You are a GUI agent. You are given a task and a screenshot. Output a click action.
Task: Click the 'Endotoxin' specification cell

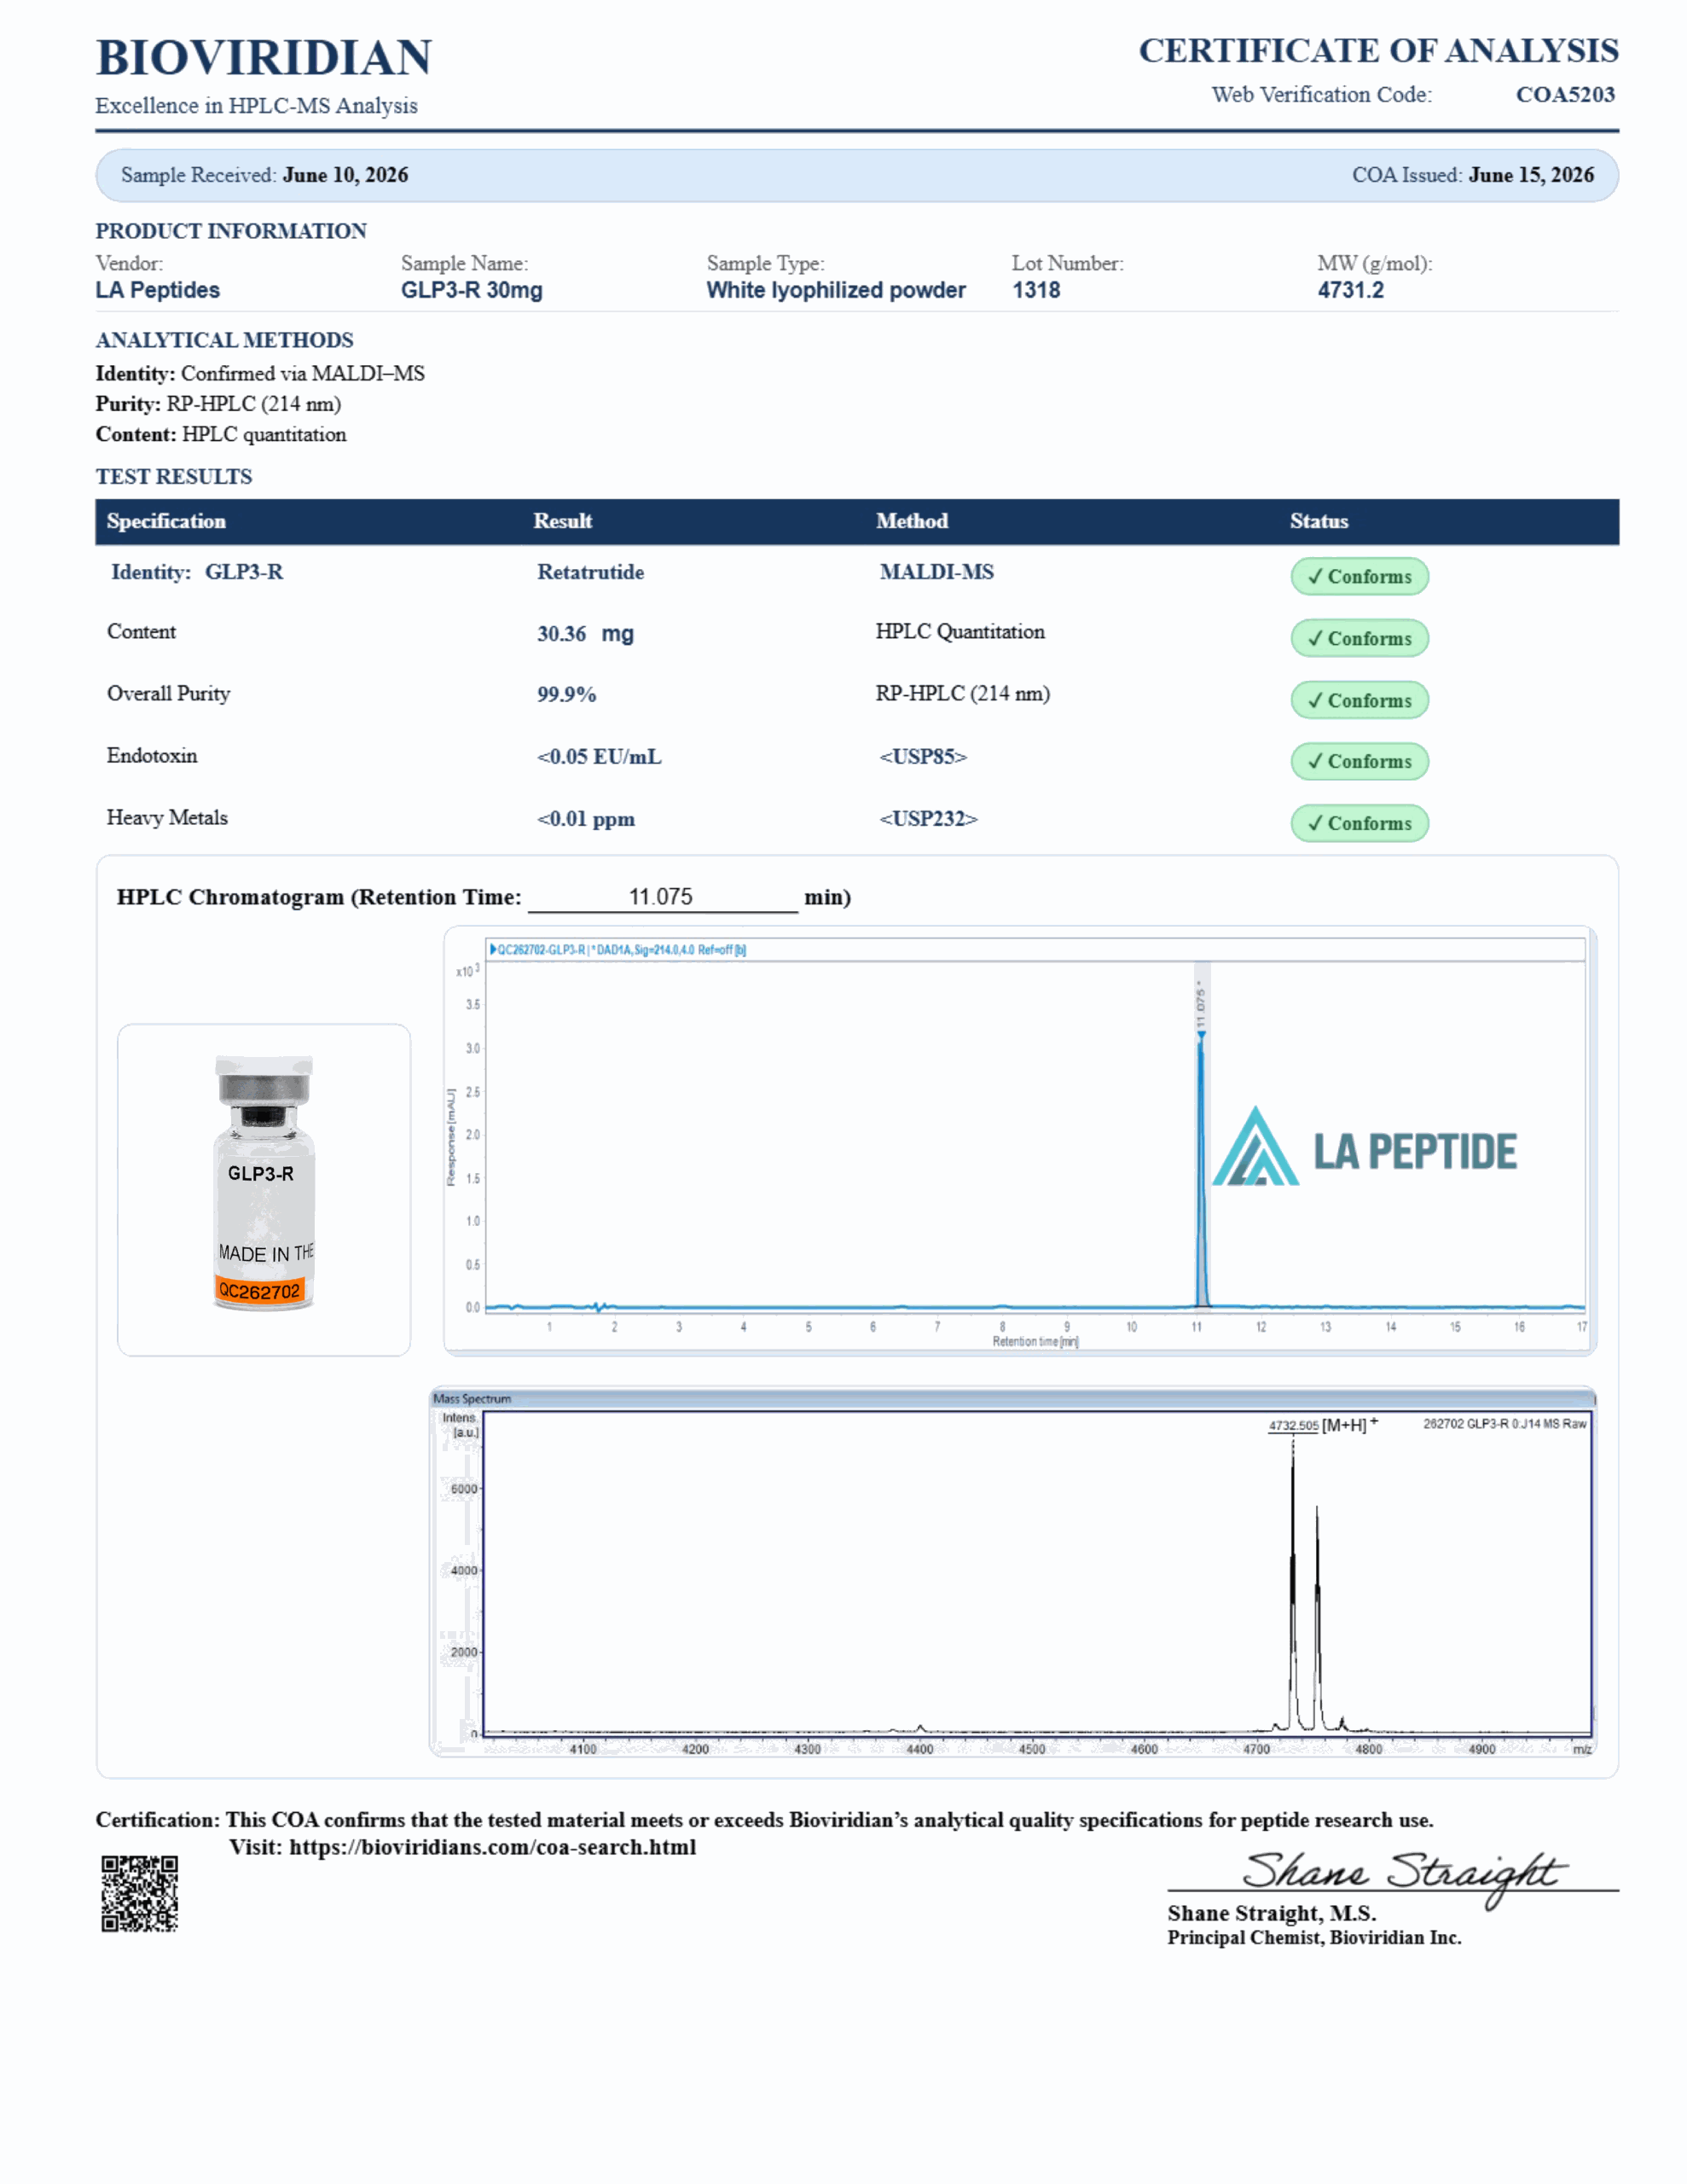[x=152, y=755]
